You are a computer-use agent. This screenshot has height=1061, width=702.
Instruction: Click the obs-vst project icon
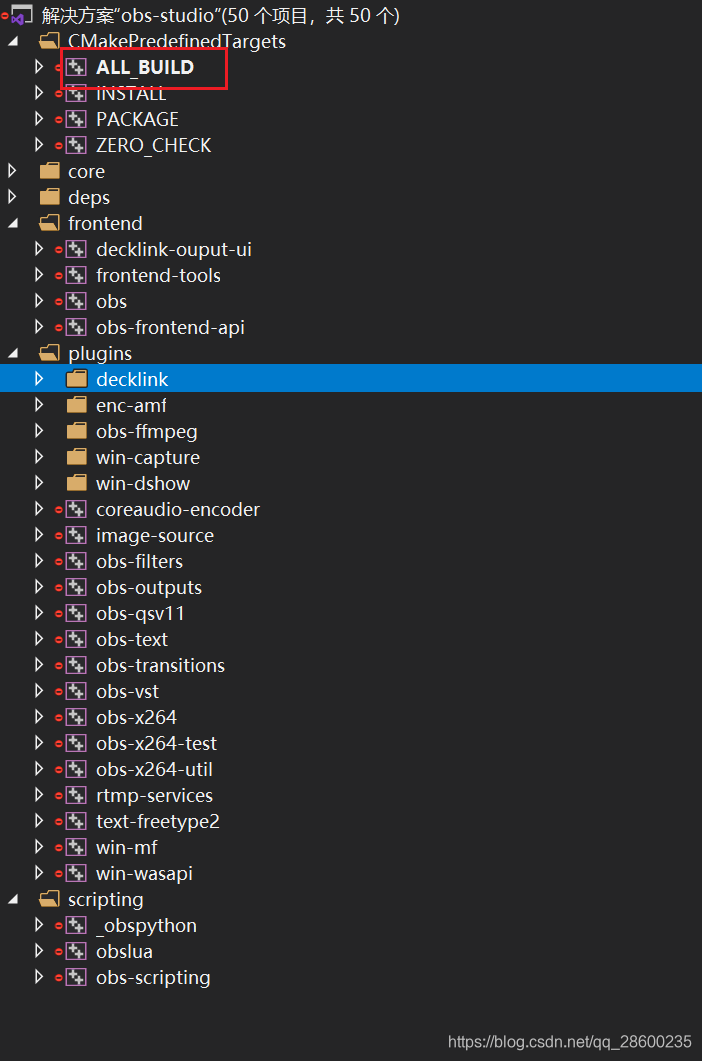tap(76, 692)
